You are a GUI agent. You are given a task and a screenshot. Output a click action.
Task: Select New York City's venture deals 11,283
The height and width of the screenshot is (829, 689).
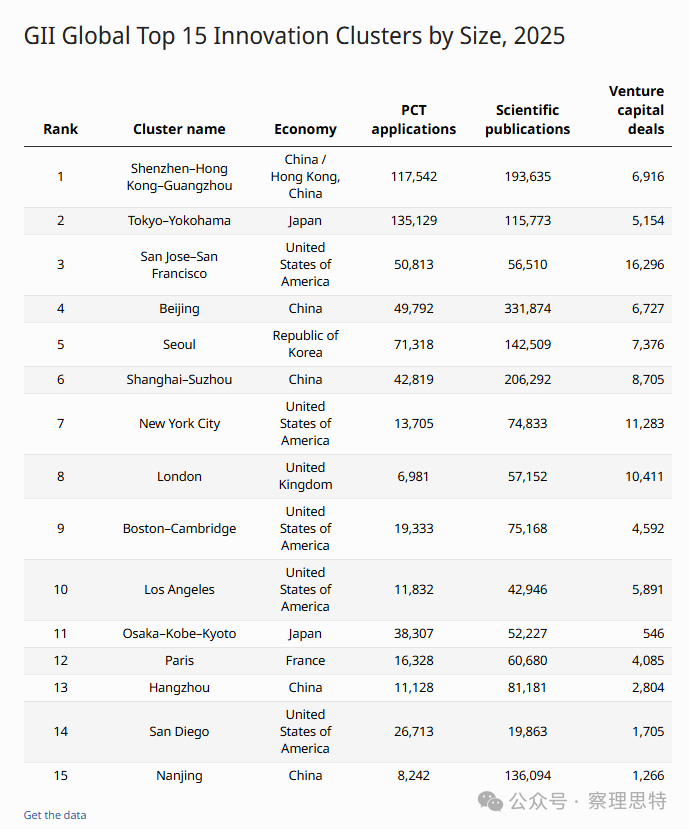click(x=644, y=423)
